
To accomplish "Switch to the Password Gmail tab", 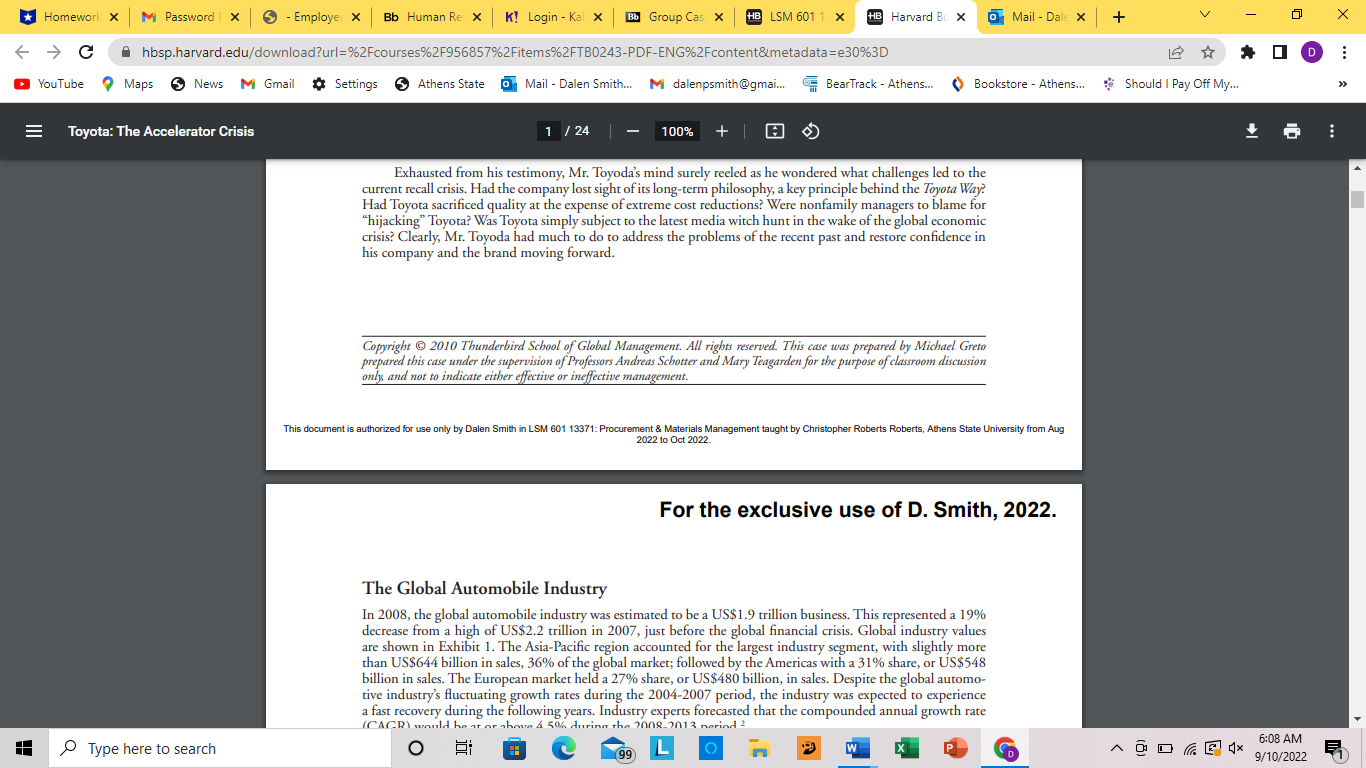I will tap(190, 17).
